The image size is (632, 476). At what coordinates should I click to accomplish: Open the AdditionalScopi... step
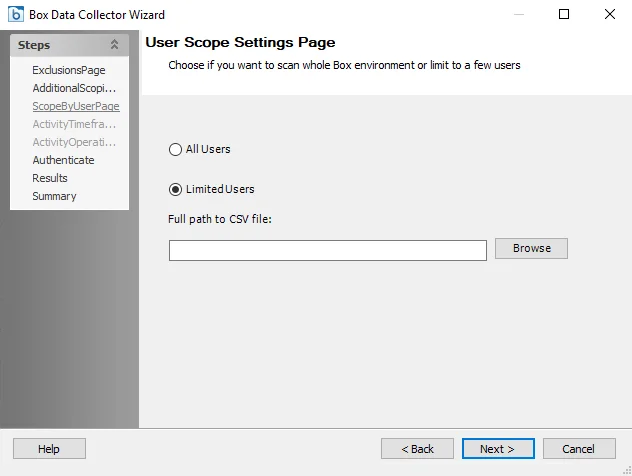pyautogui.click(x=74, y=88)
